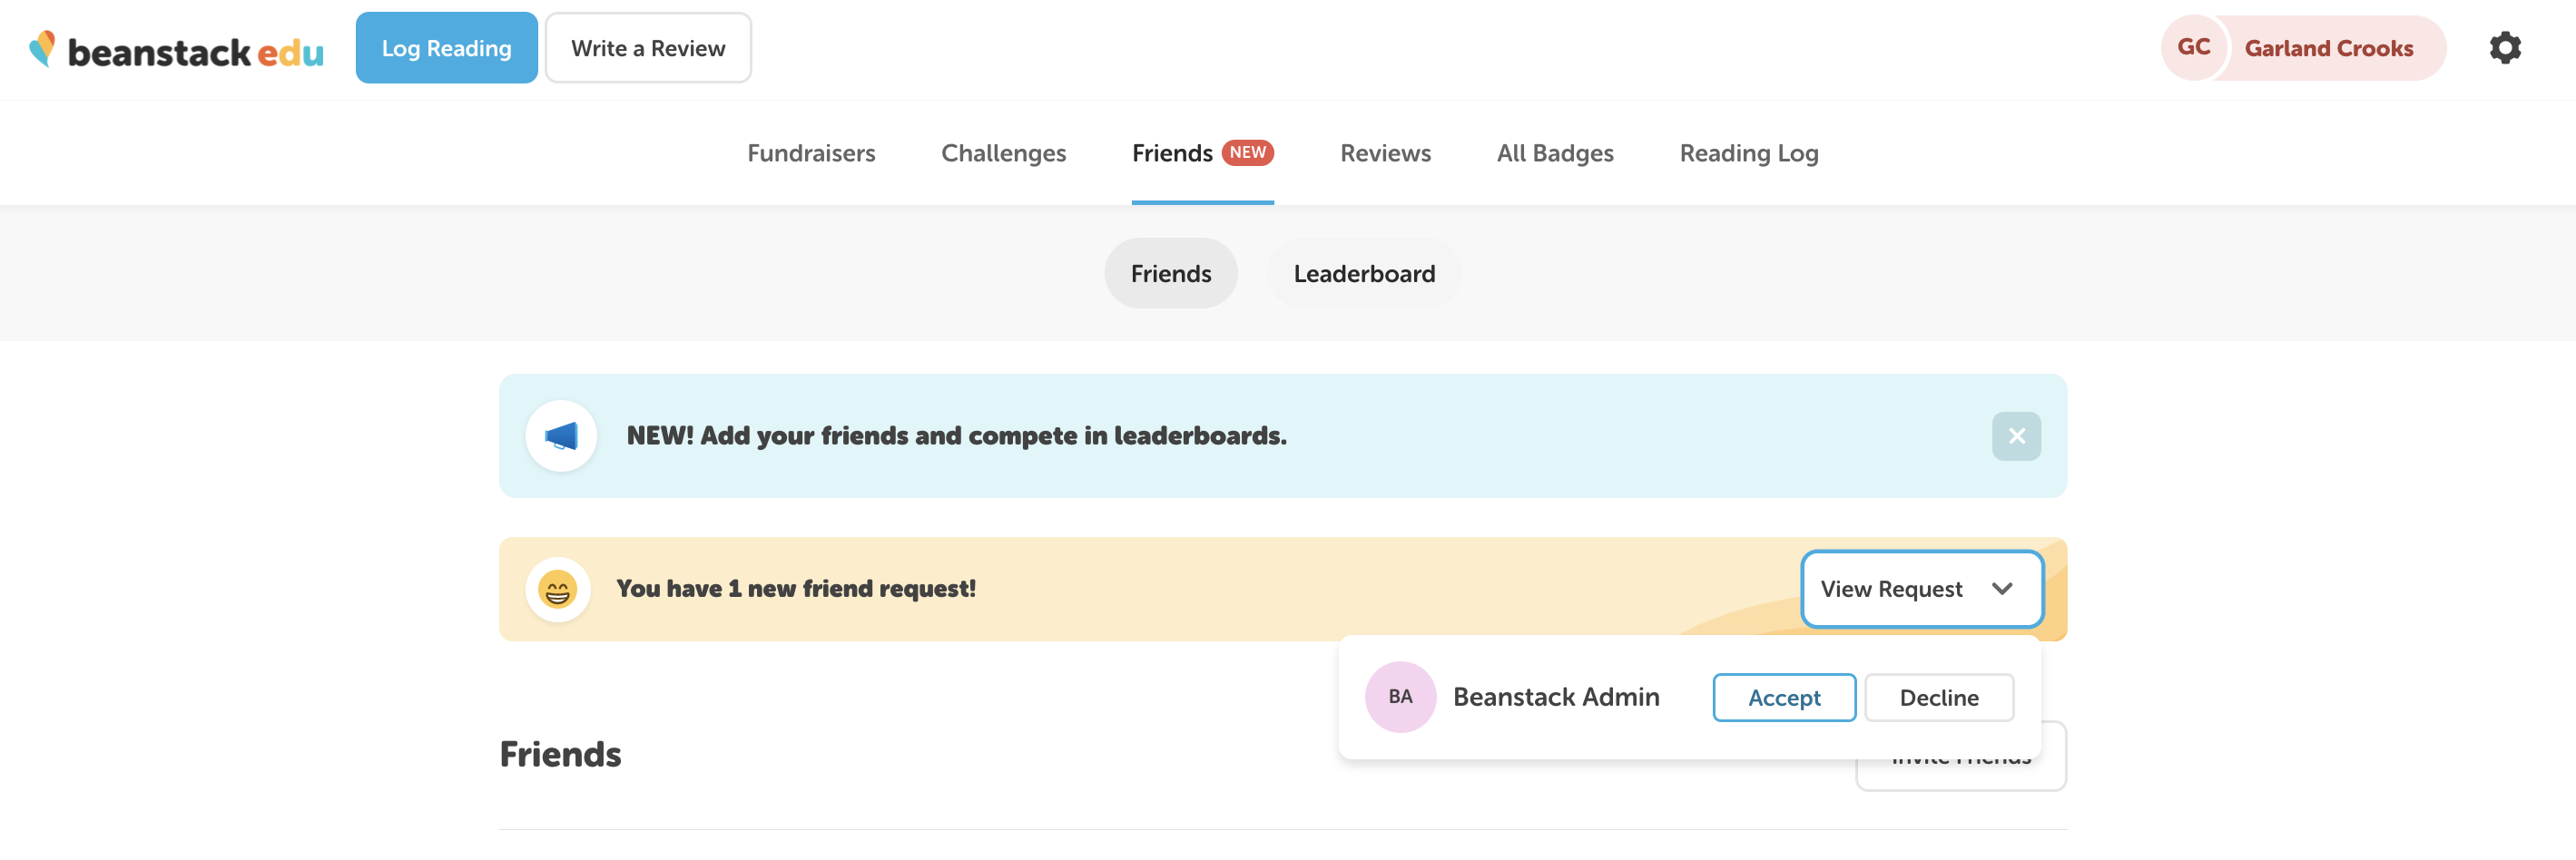Select the Friends pill filter
This screenshot has width=2576, height=860.
click(x=1170, y=273)
